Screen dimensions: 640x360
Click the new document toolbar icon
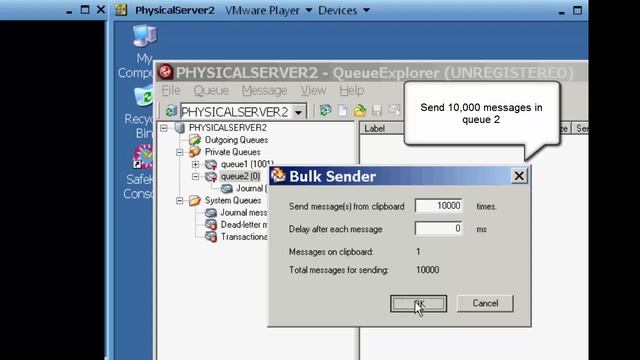point(342,111)
